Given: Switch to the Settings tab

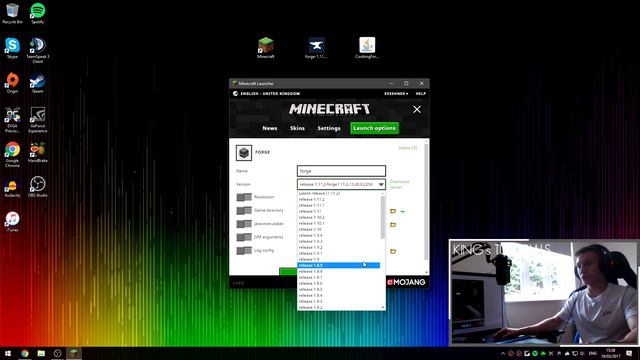Looking at the screenshot, I should [x=329, y=128].
